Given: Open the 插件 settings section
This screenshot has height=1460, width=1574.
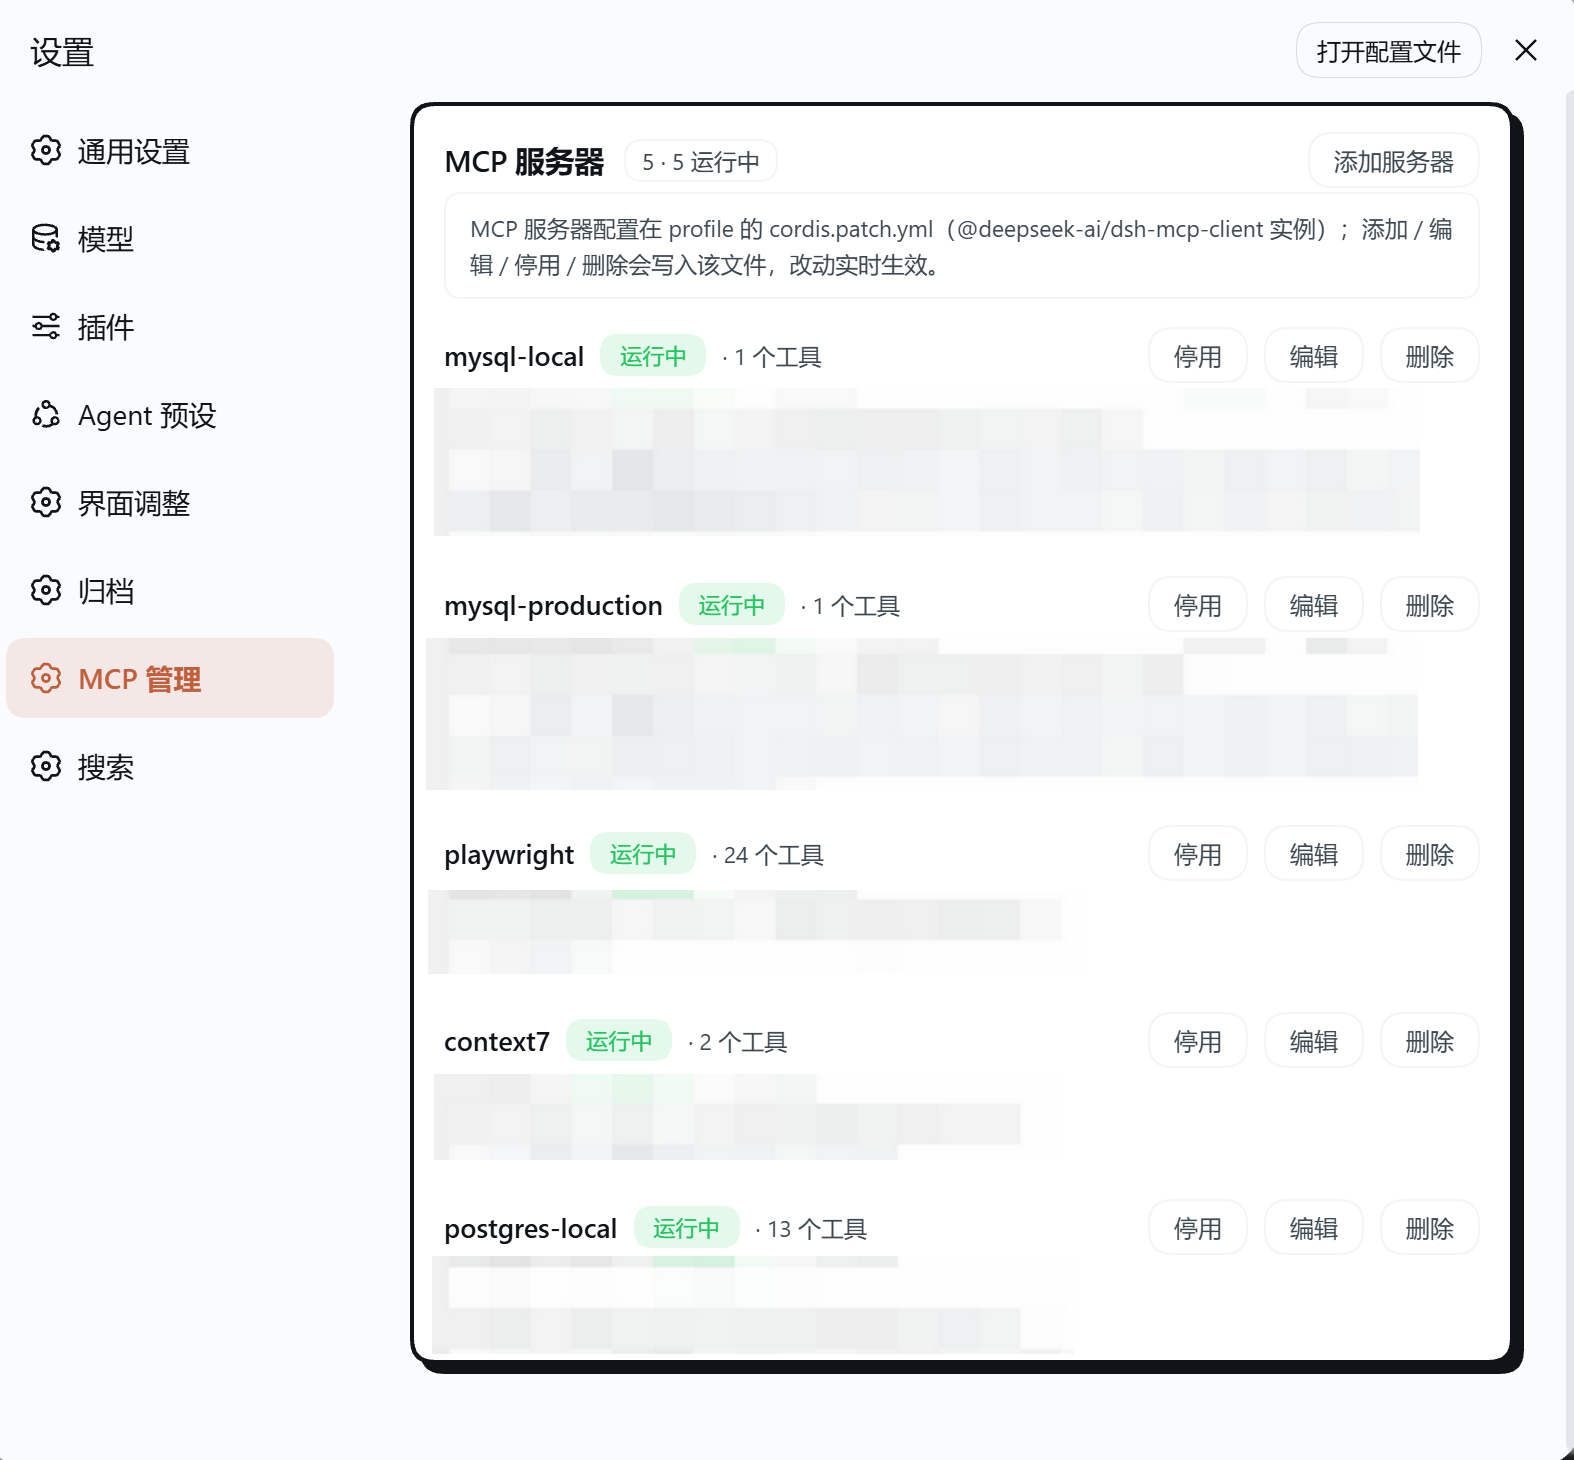Looking at the screenshot, I should pos(170,327).
